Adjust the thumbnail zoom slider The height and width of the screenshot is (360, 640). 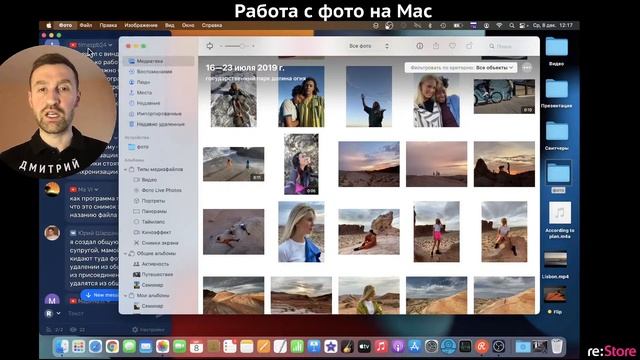(x=238, y=46)
